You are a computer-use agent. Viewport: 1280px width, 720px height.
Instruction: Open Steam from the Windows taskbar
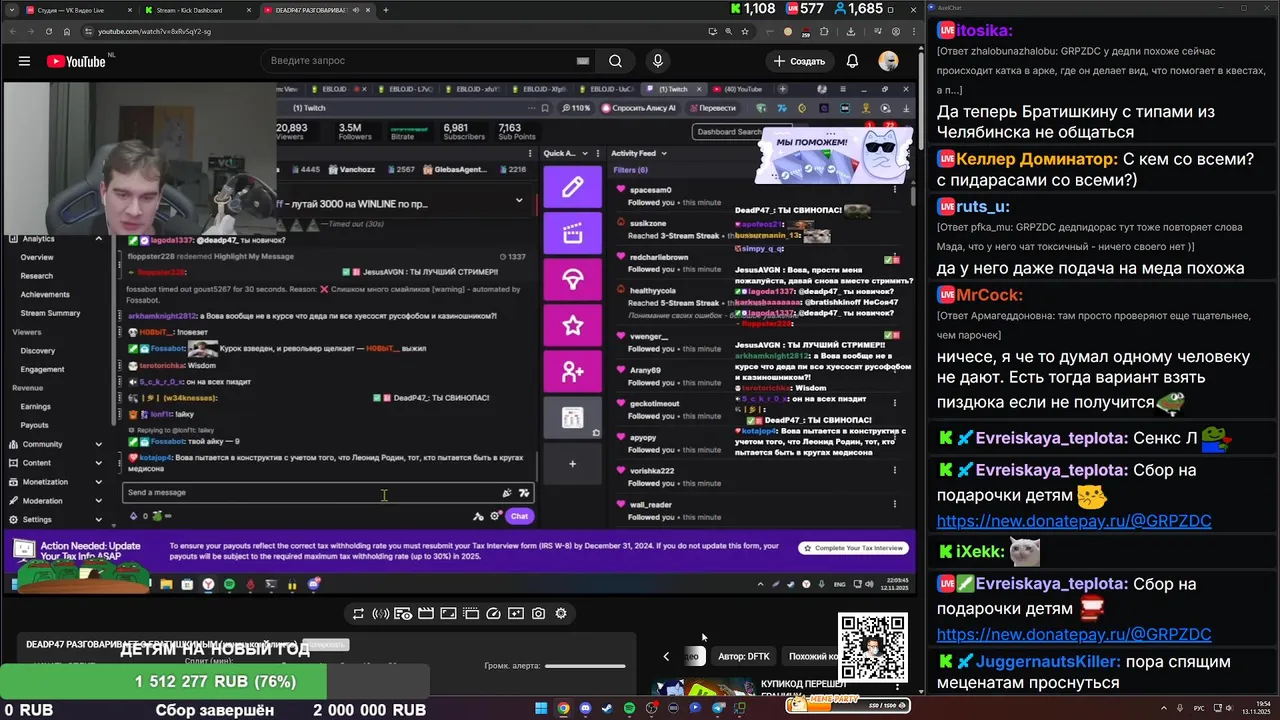point(607,708)
